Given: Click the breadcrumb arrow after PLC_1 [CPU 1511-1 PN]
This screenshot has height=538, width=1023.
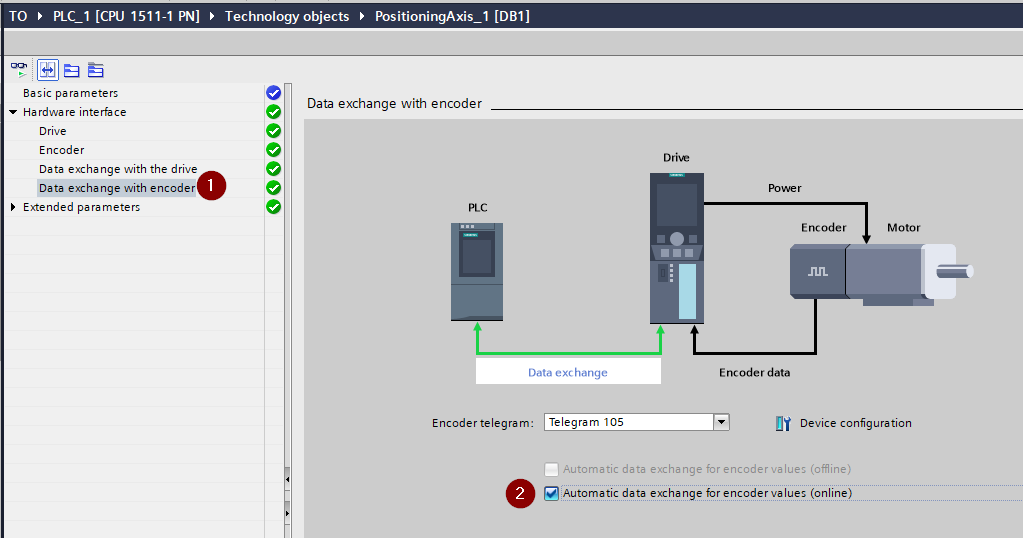Looking at the screenshot, I should click(x=212, y=16).
